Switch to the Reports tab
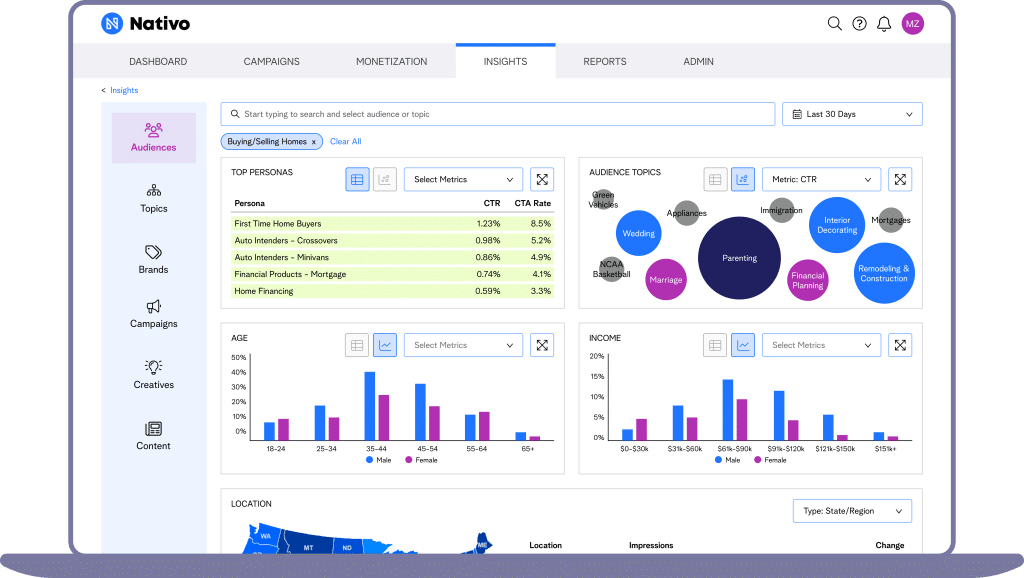Screen dimensions: 1024x578 pos(604,61)
